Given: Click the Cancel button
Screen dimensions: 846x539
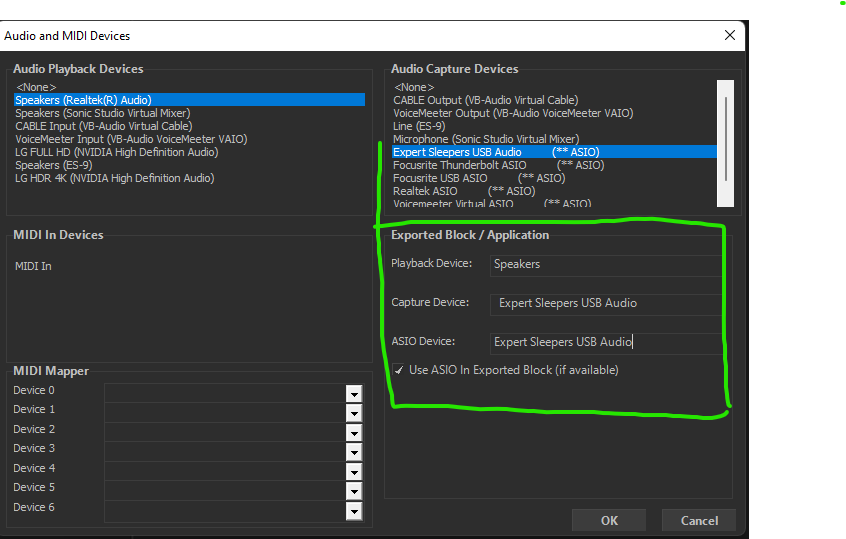Looking at the screenshot, I should coord(699,521).
